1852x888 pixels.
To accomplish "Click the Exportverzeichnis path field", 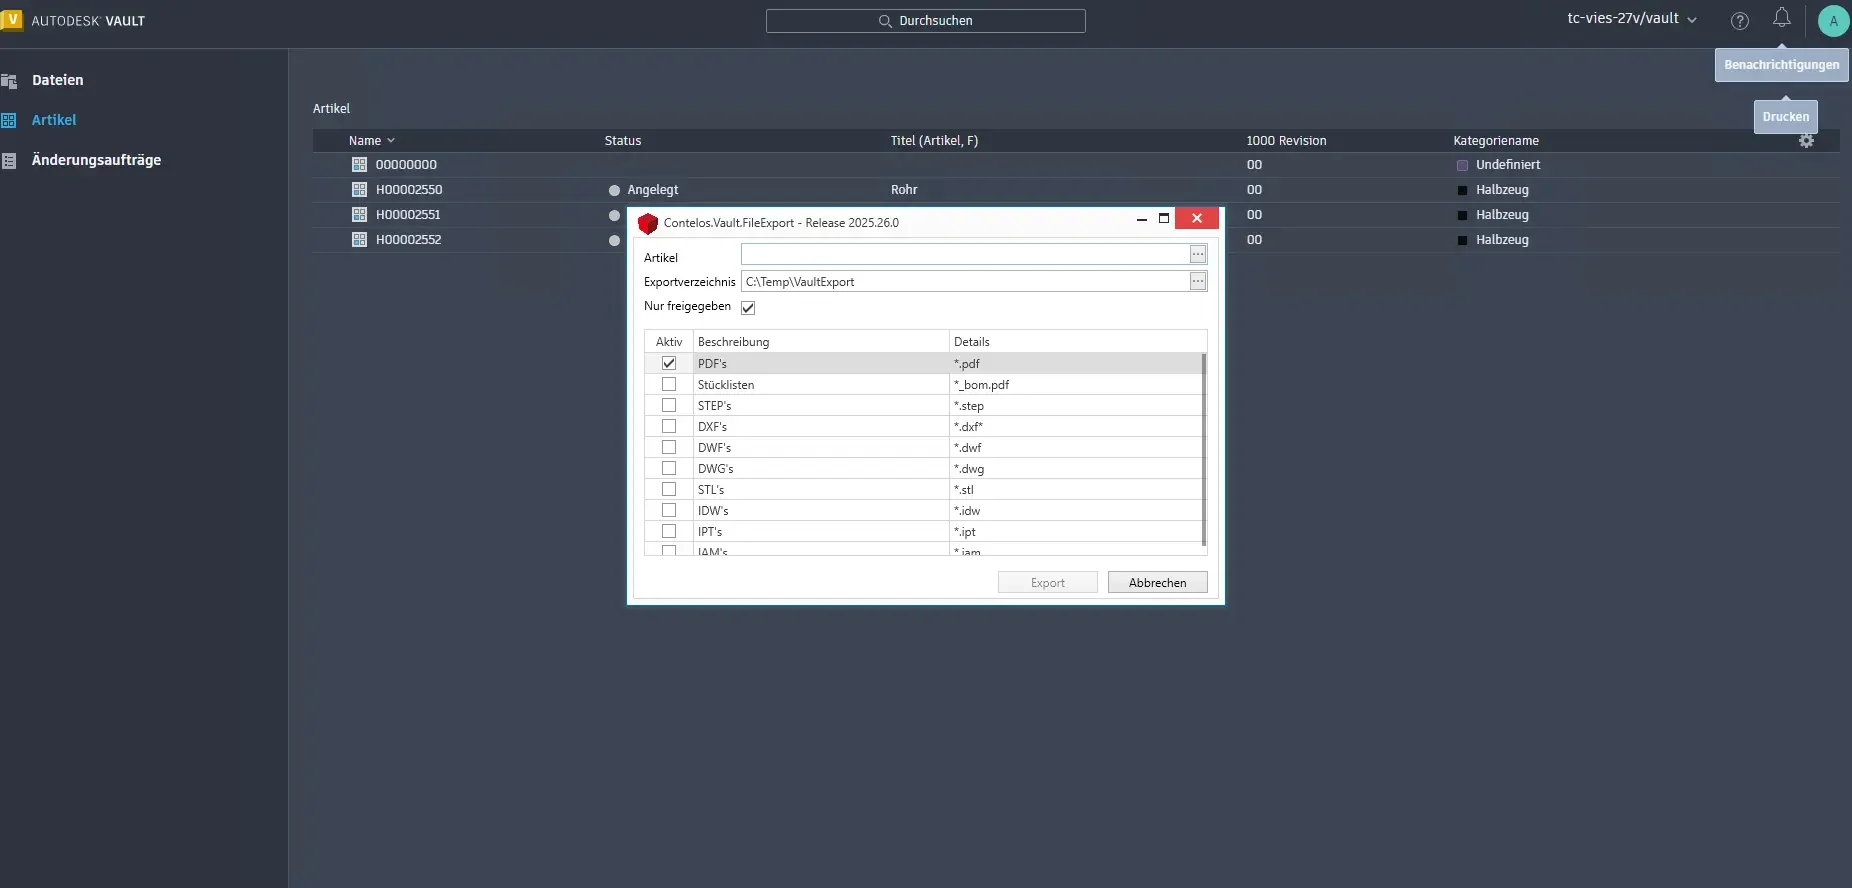I will [x=965, y=282].
